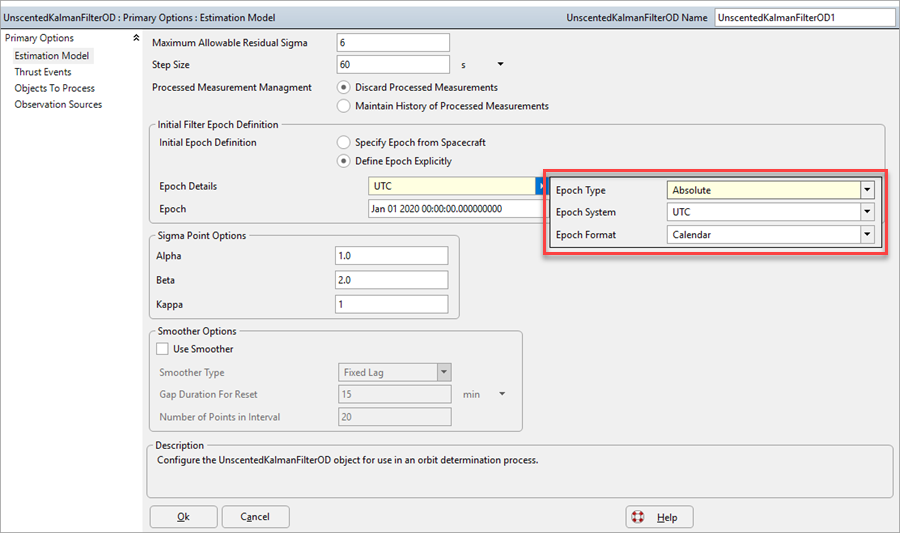Click the description text about UnscentedKalmanFilterOD
Image resolution: width=900 pixels, height=533 pixels.
pos(348,460)
